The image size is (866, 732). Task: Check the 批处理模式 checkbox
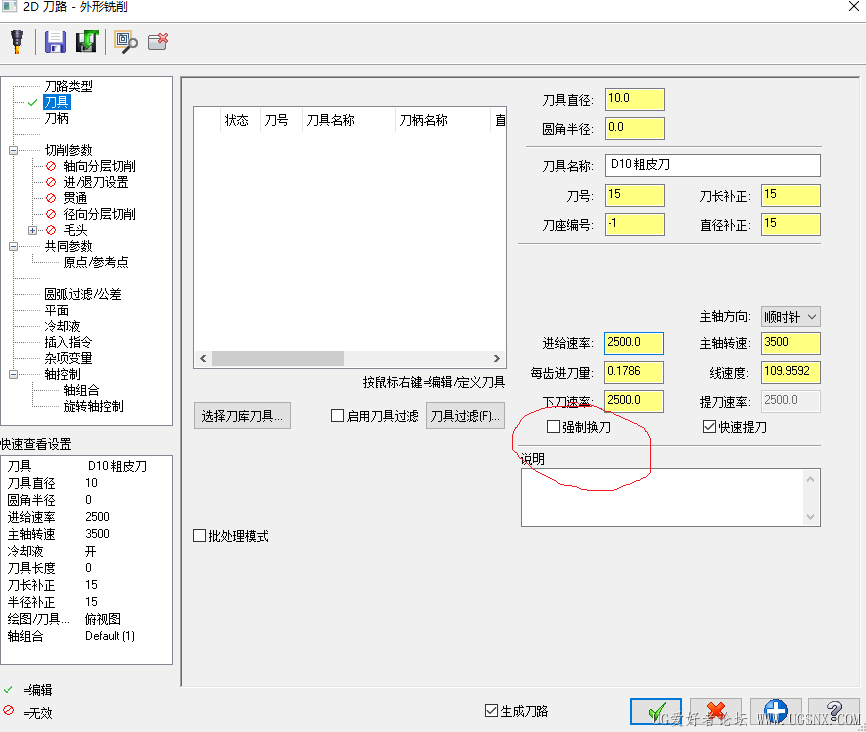coord(199,535)
